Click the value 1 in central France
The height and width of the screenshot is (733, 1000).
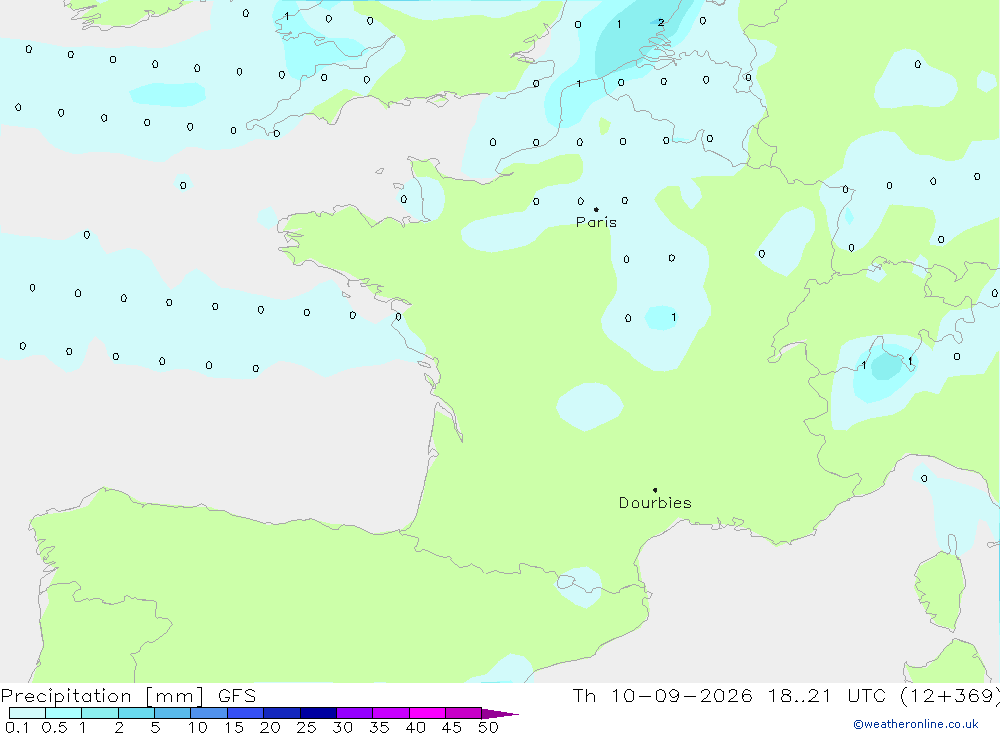coord(673,317)
